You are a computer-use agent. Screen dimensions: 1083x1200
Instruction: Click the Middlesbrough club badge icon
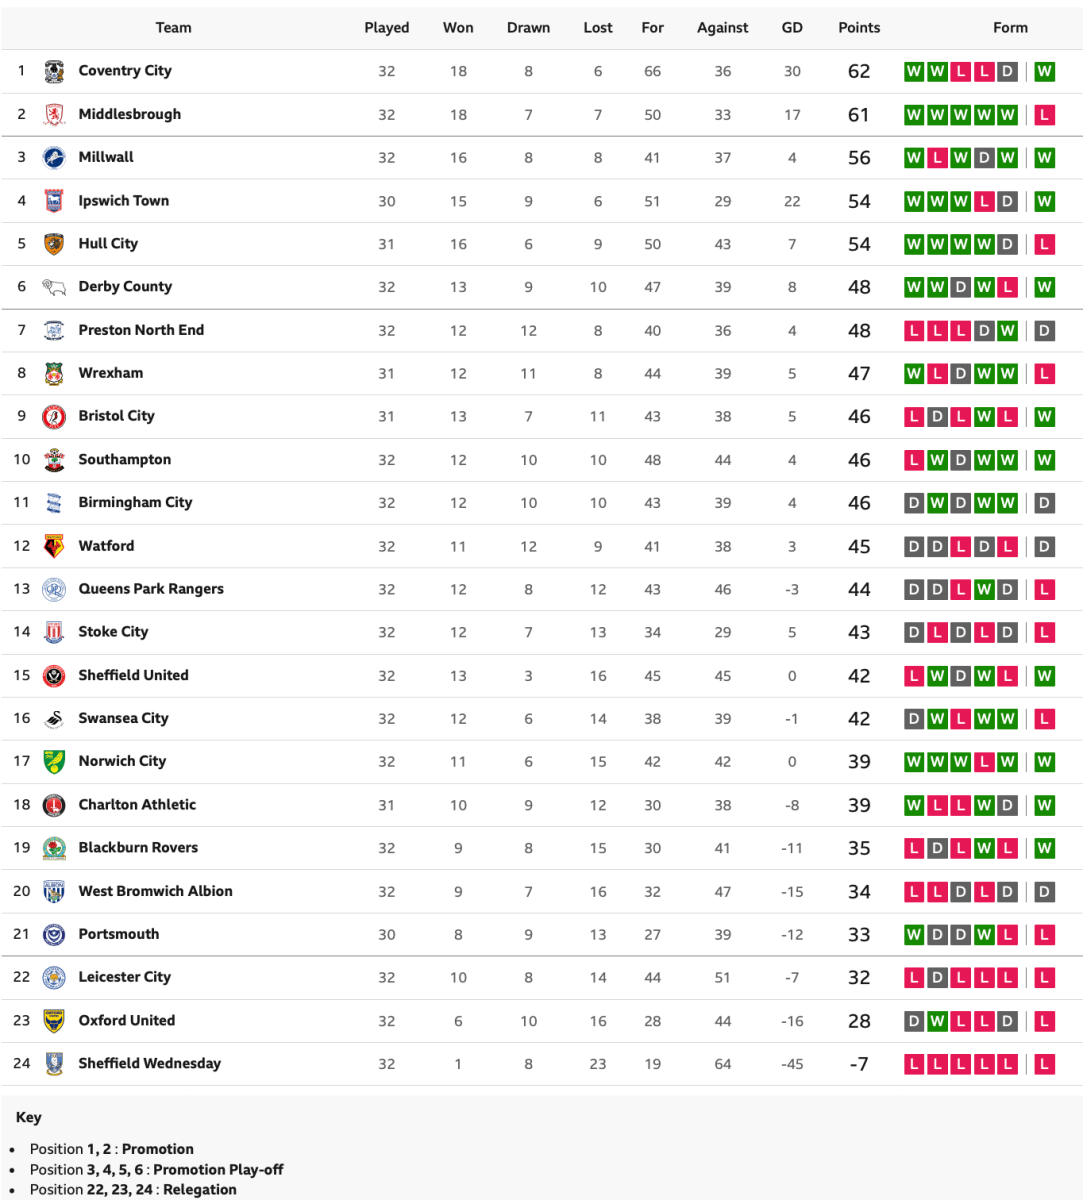click(54, 114)
